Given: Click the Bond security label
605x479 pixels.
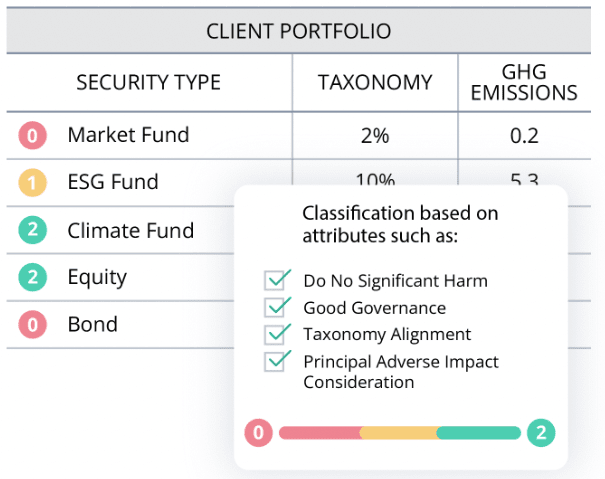Looking at the screenshot, I should click(x=92, y=325).
